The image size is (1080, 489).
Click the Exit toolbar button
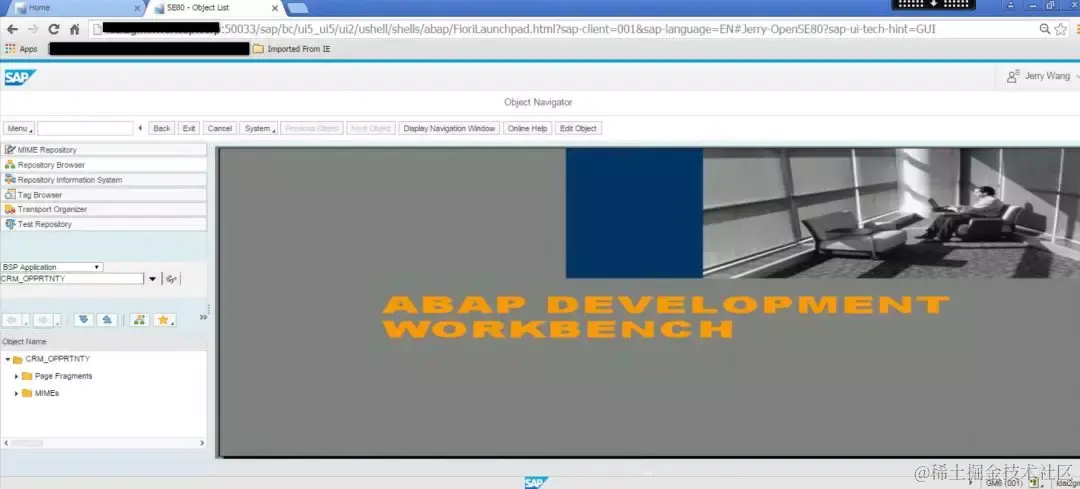189,128
